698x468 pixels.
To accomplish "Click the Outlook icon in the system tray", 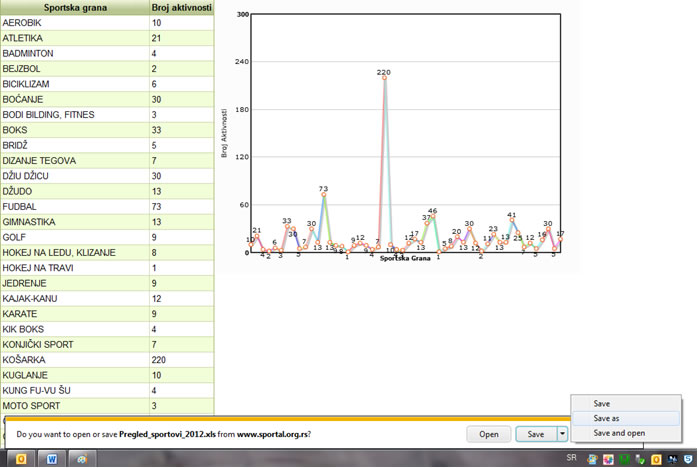I will point(656,459).
